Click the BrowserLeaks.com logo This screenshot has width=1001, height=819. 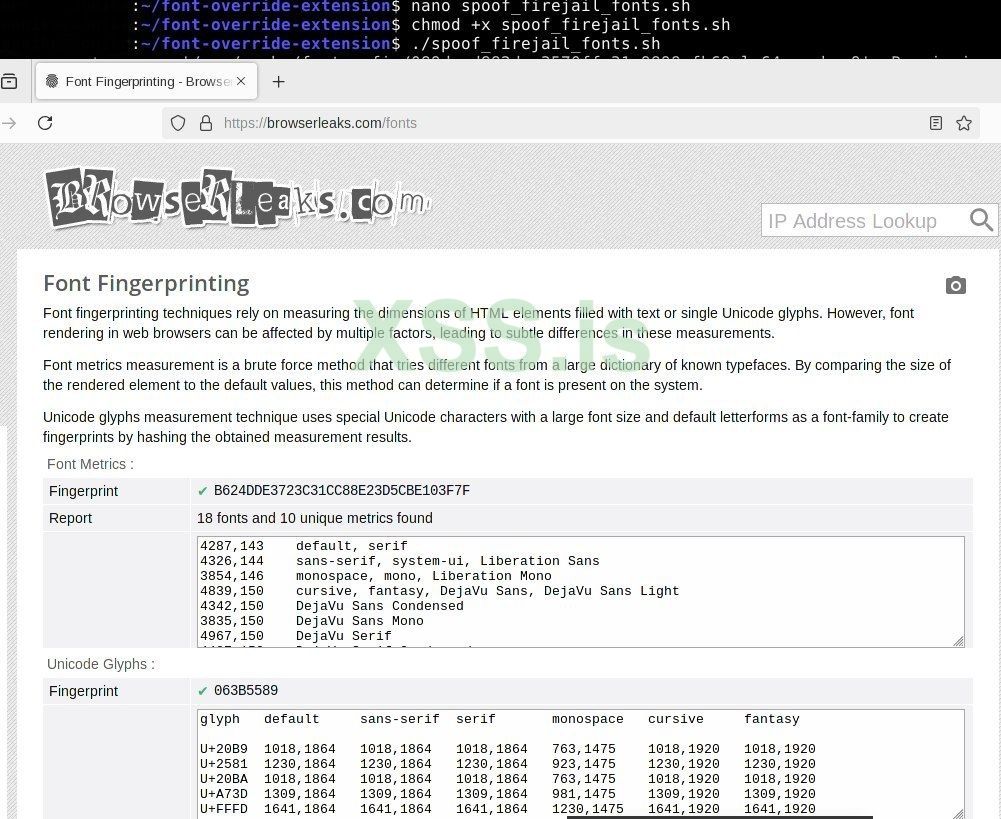[237, 198]
